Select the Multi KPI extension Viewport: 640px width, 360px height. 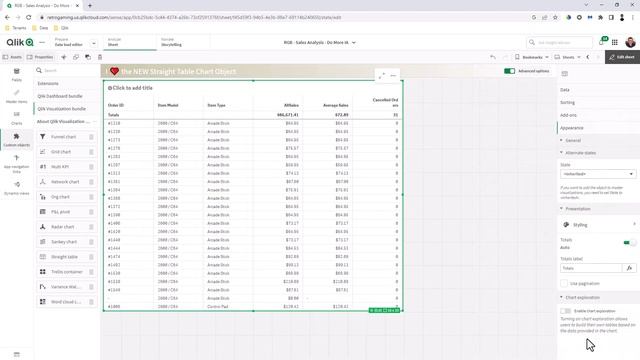[x=67, y=167]
